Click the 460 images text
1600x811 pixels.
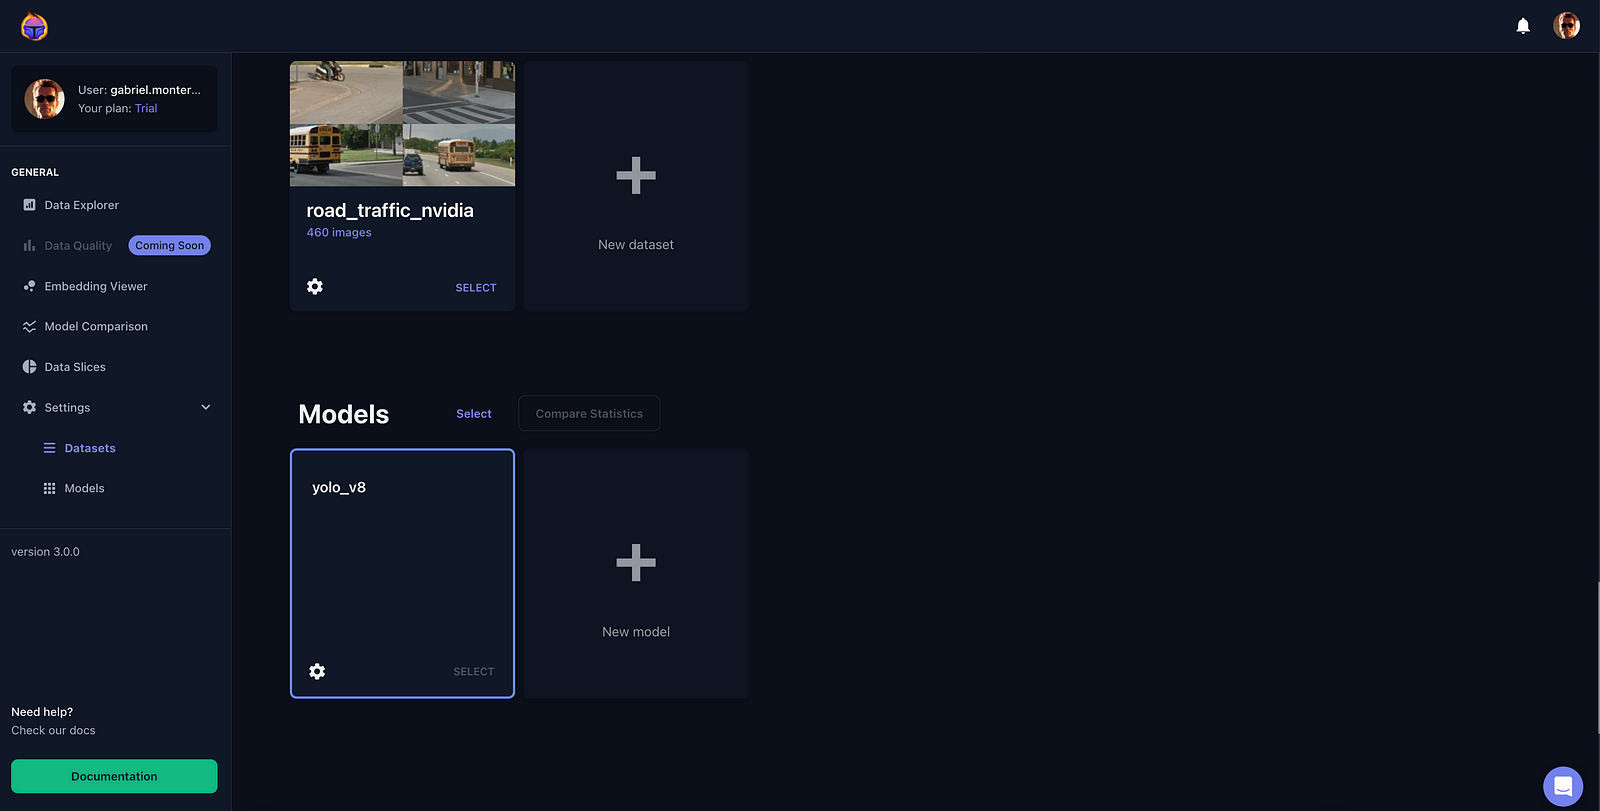tap(339, 233)
